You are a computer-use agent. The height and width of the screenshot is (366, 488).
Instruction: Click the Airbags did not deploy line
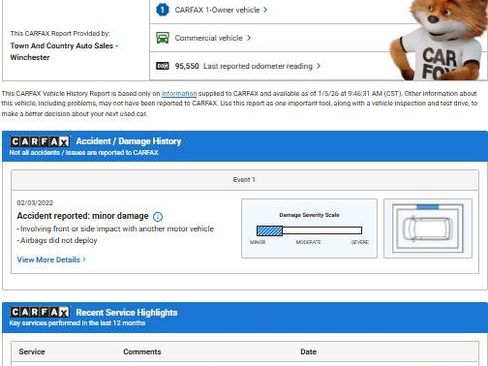click(x=57, y=240)
